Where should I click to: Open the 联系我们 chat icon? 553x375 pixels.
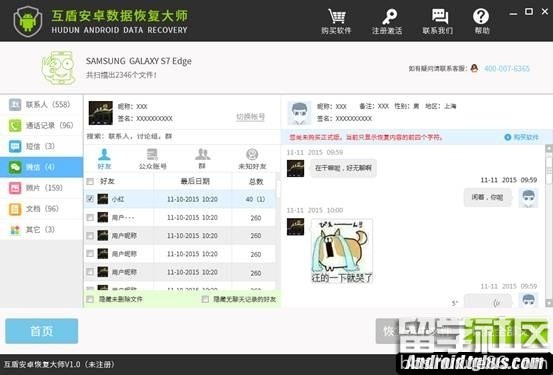pos(438,17)
